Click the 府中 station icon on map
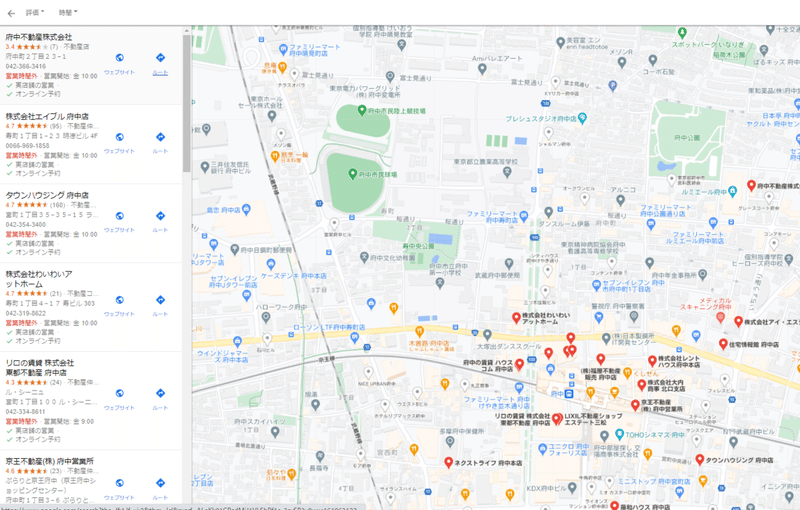 pos(569,394)
